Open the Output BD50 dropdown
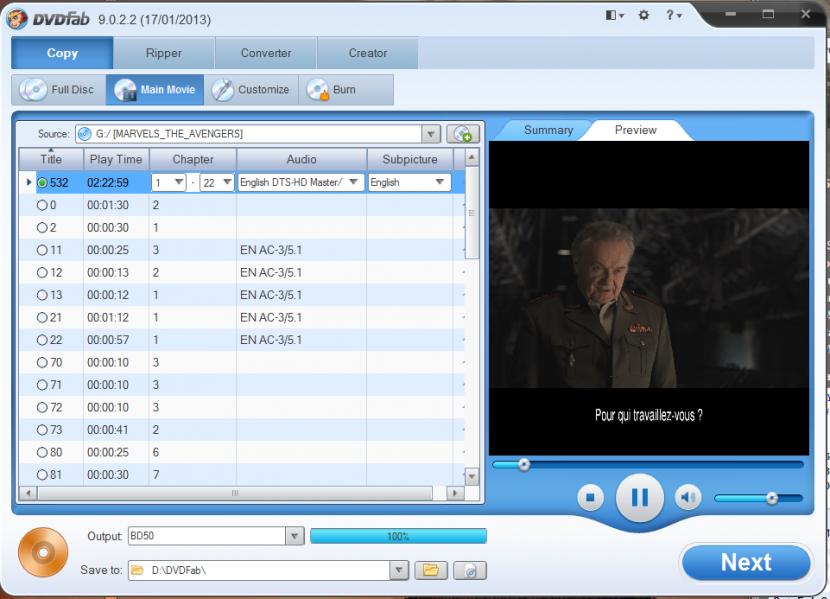830x599 pixels. pyautogui.click(x=295, y=536)
